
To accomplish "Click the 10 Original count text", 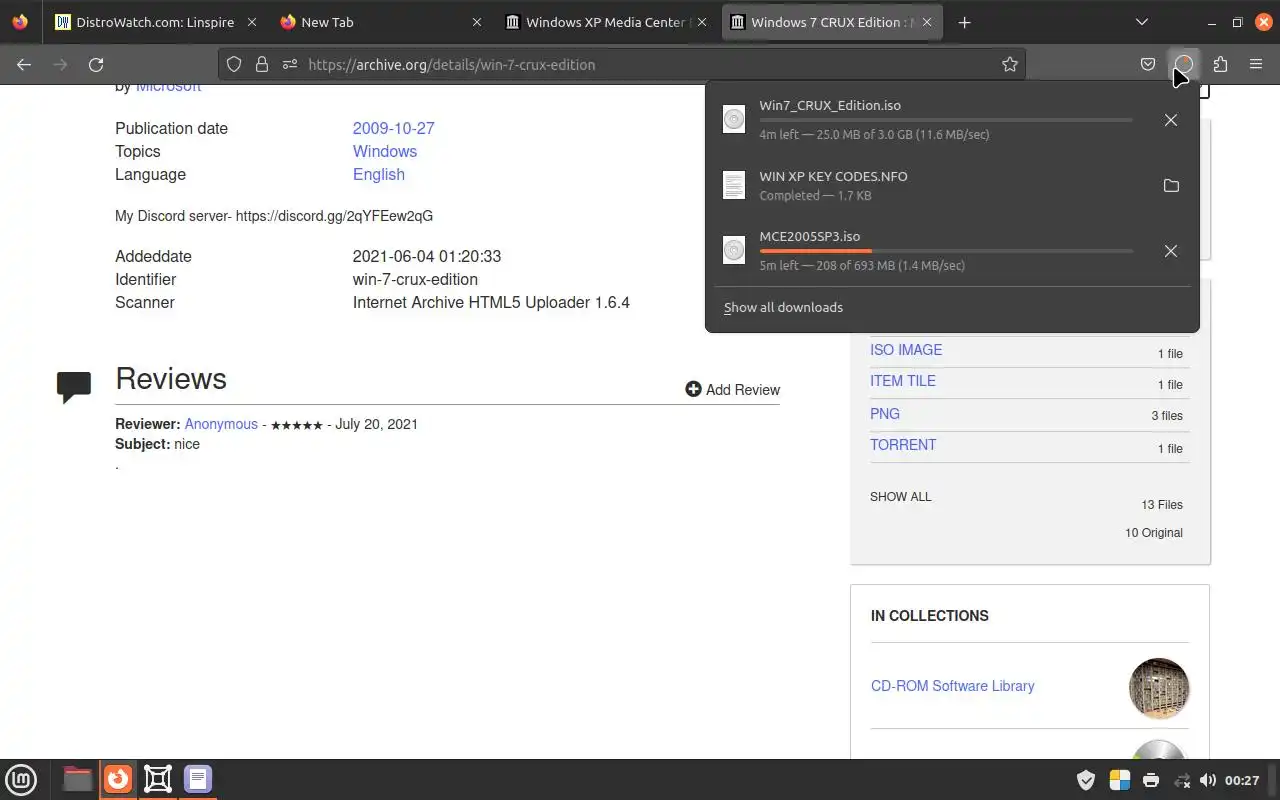I will coord(1154,533).
